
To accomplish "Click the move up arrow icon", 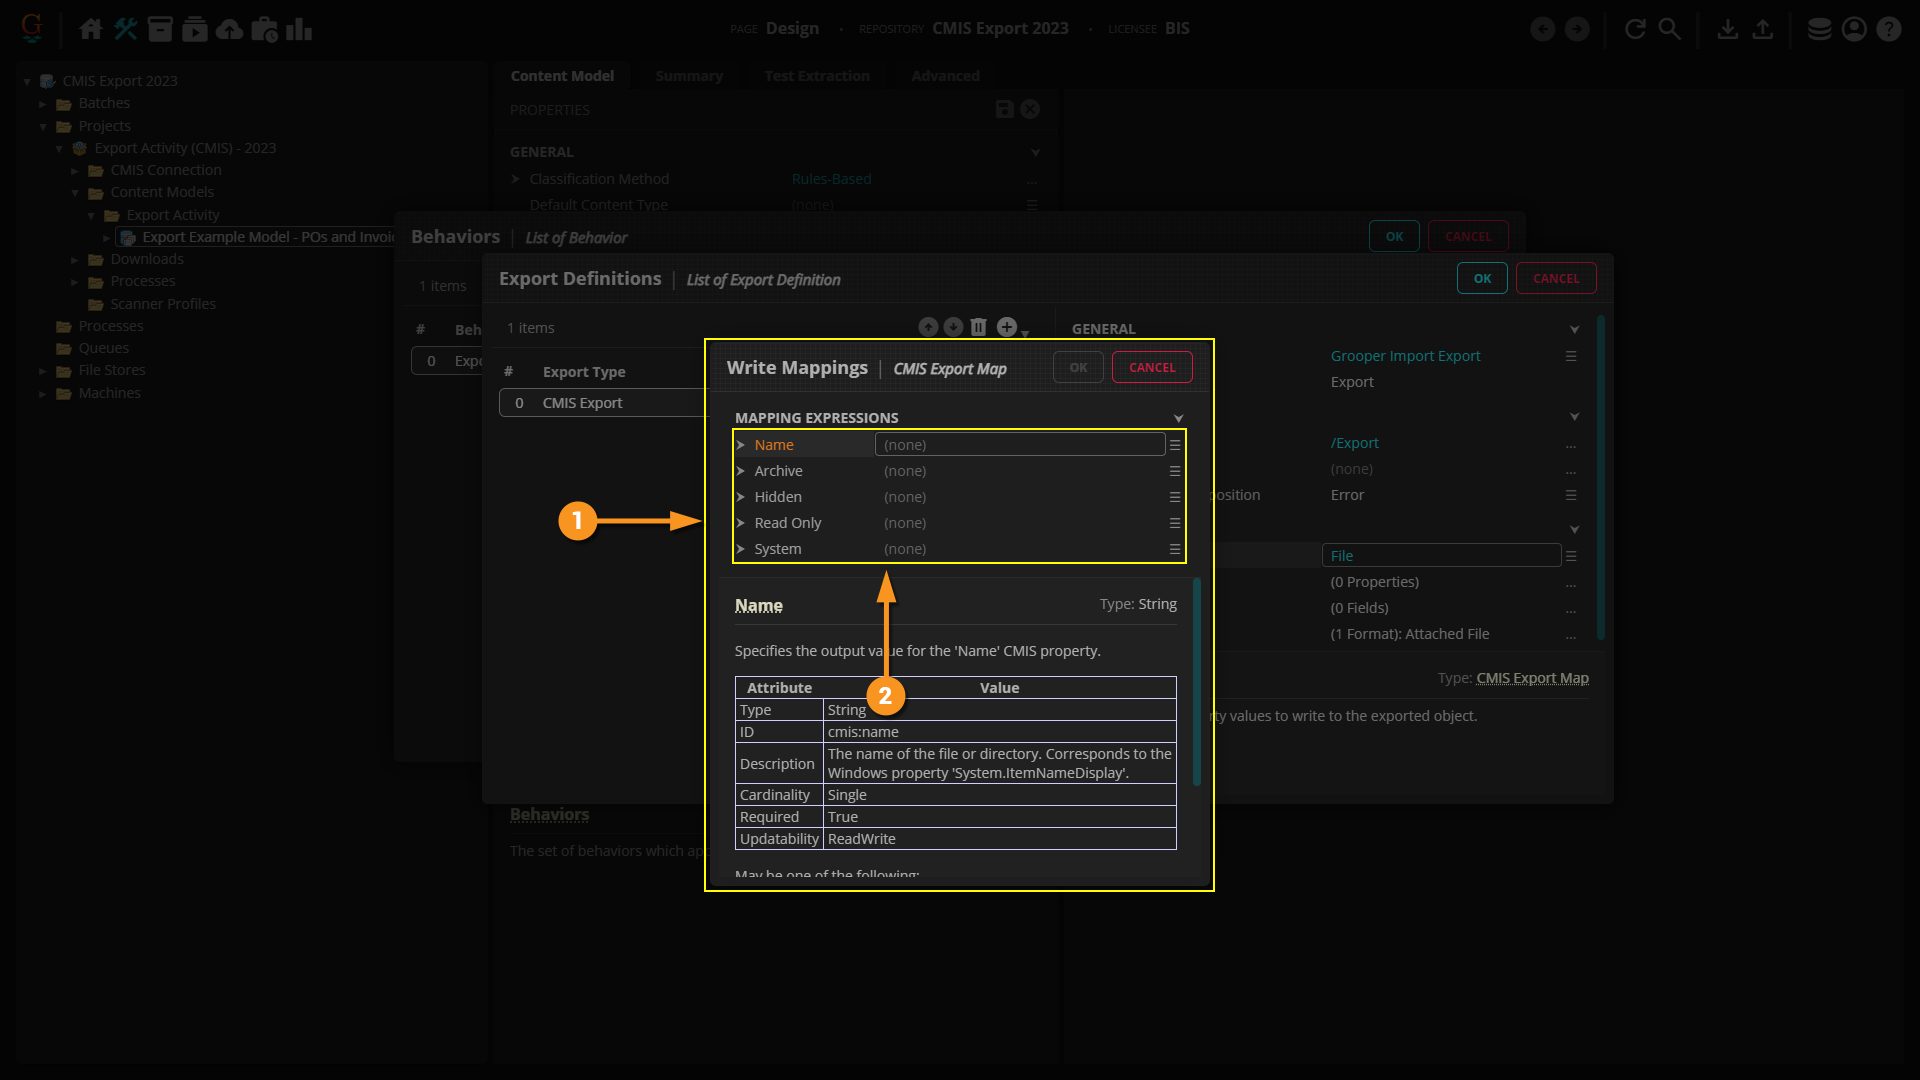I will (928, 327).
